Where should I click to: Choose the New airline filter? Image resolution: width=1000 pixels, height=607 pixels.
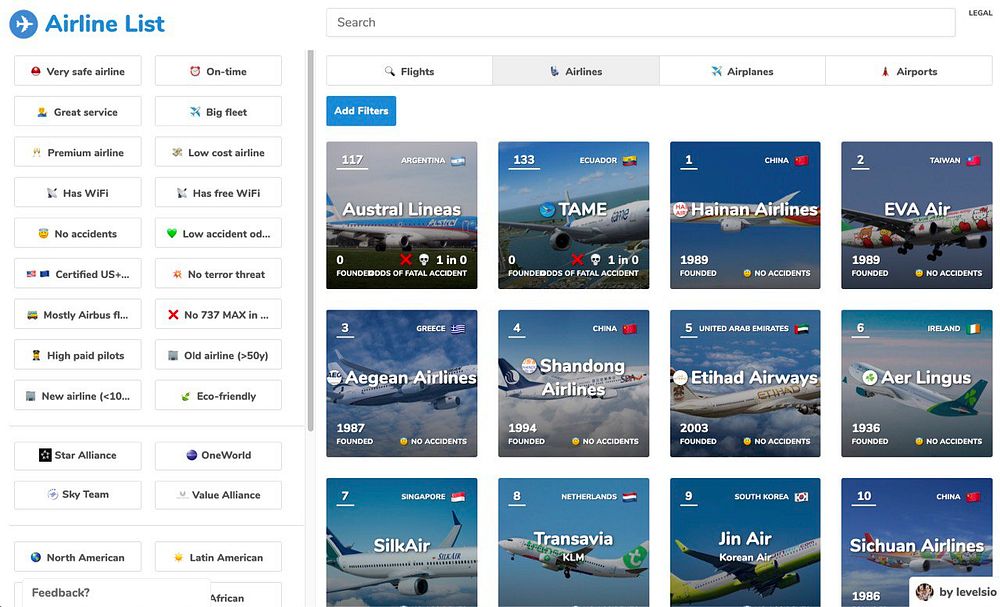coord(78,395)
